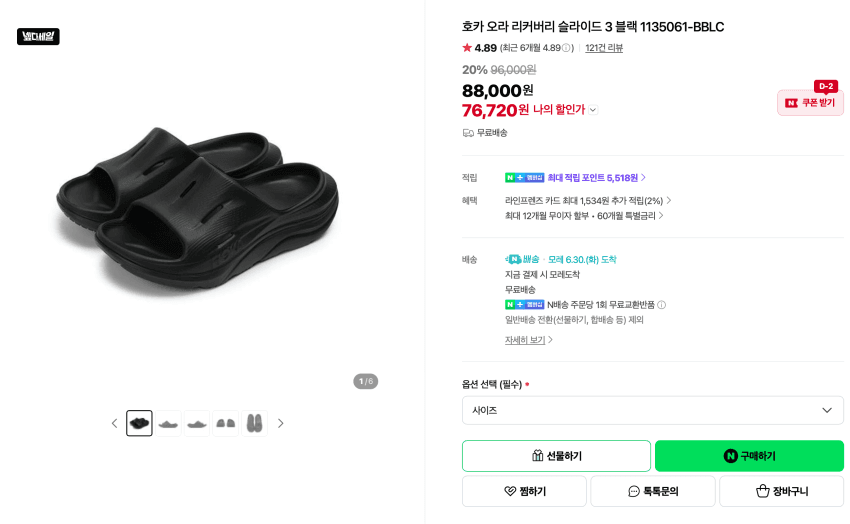The width and height of the screenshot is (850, 524).
Task: Click the free shipping truck icon
Action: pyautogui.click(x=468, y=133)
